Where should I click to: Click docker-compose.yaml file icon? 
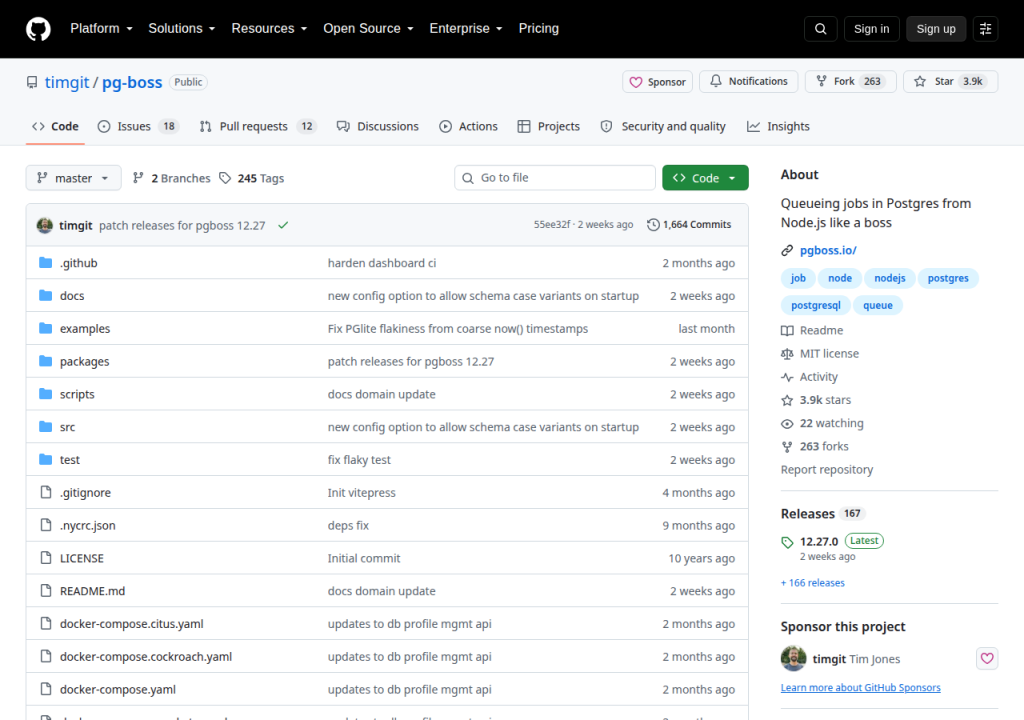(x=45, y=689)
